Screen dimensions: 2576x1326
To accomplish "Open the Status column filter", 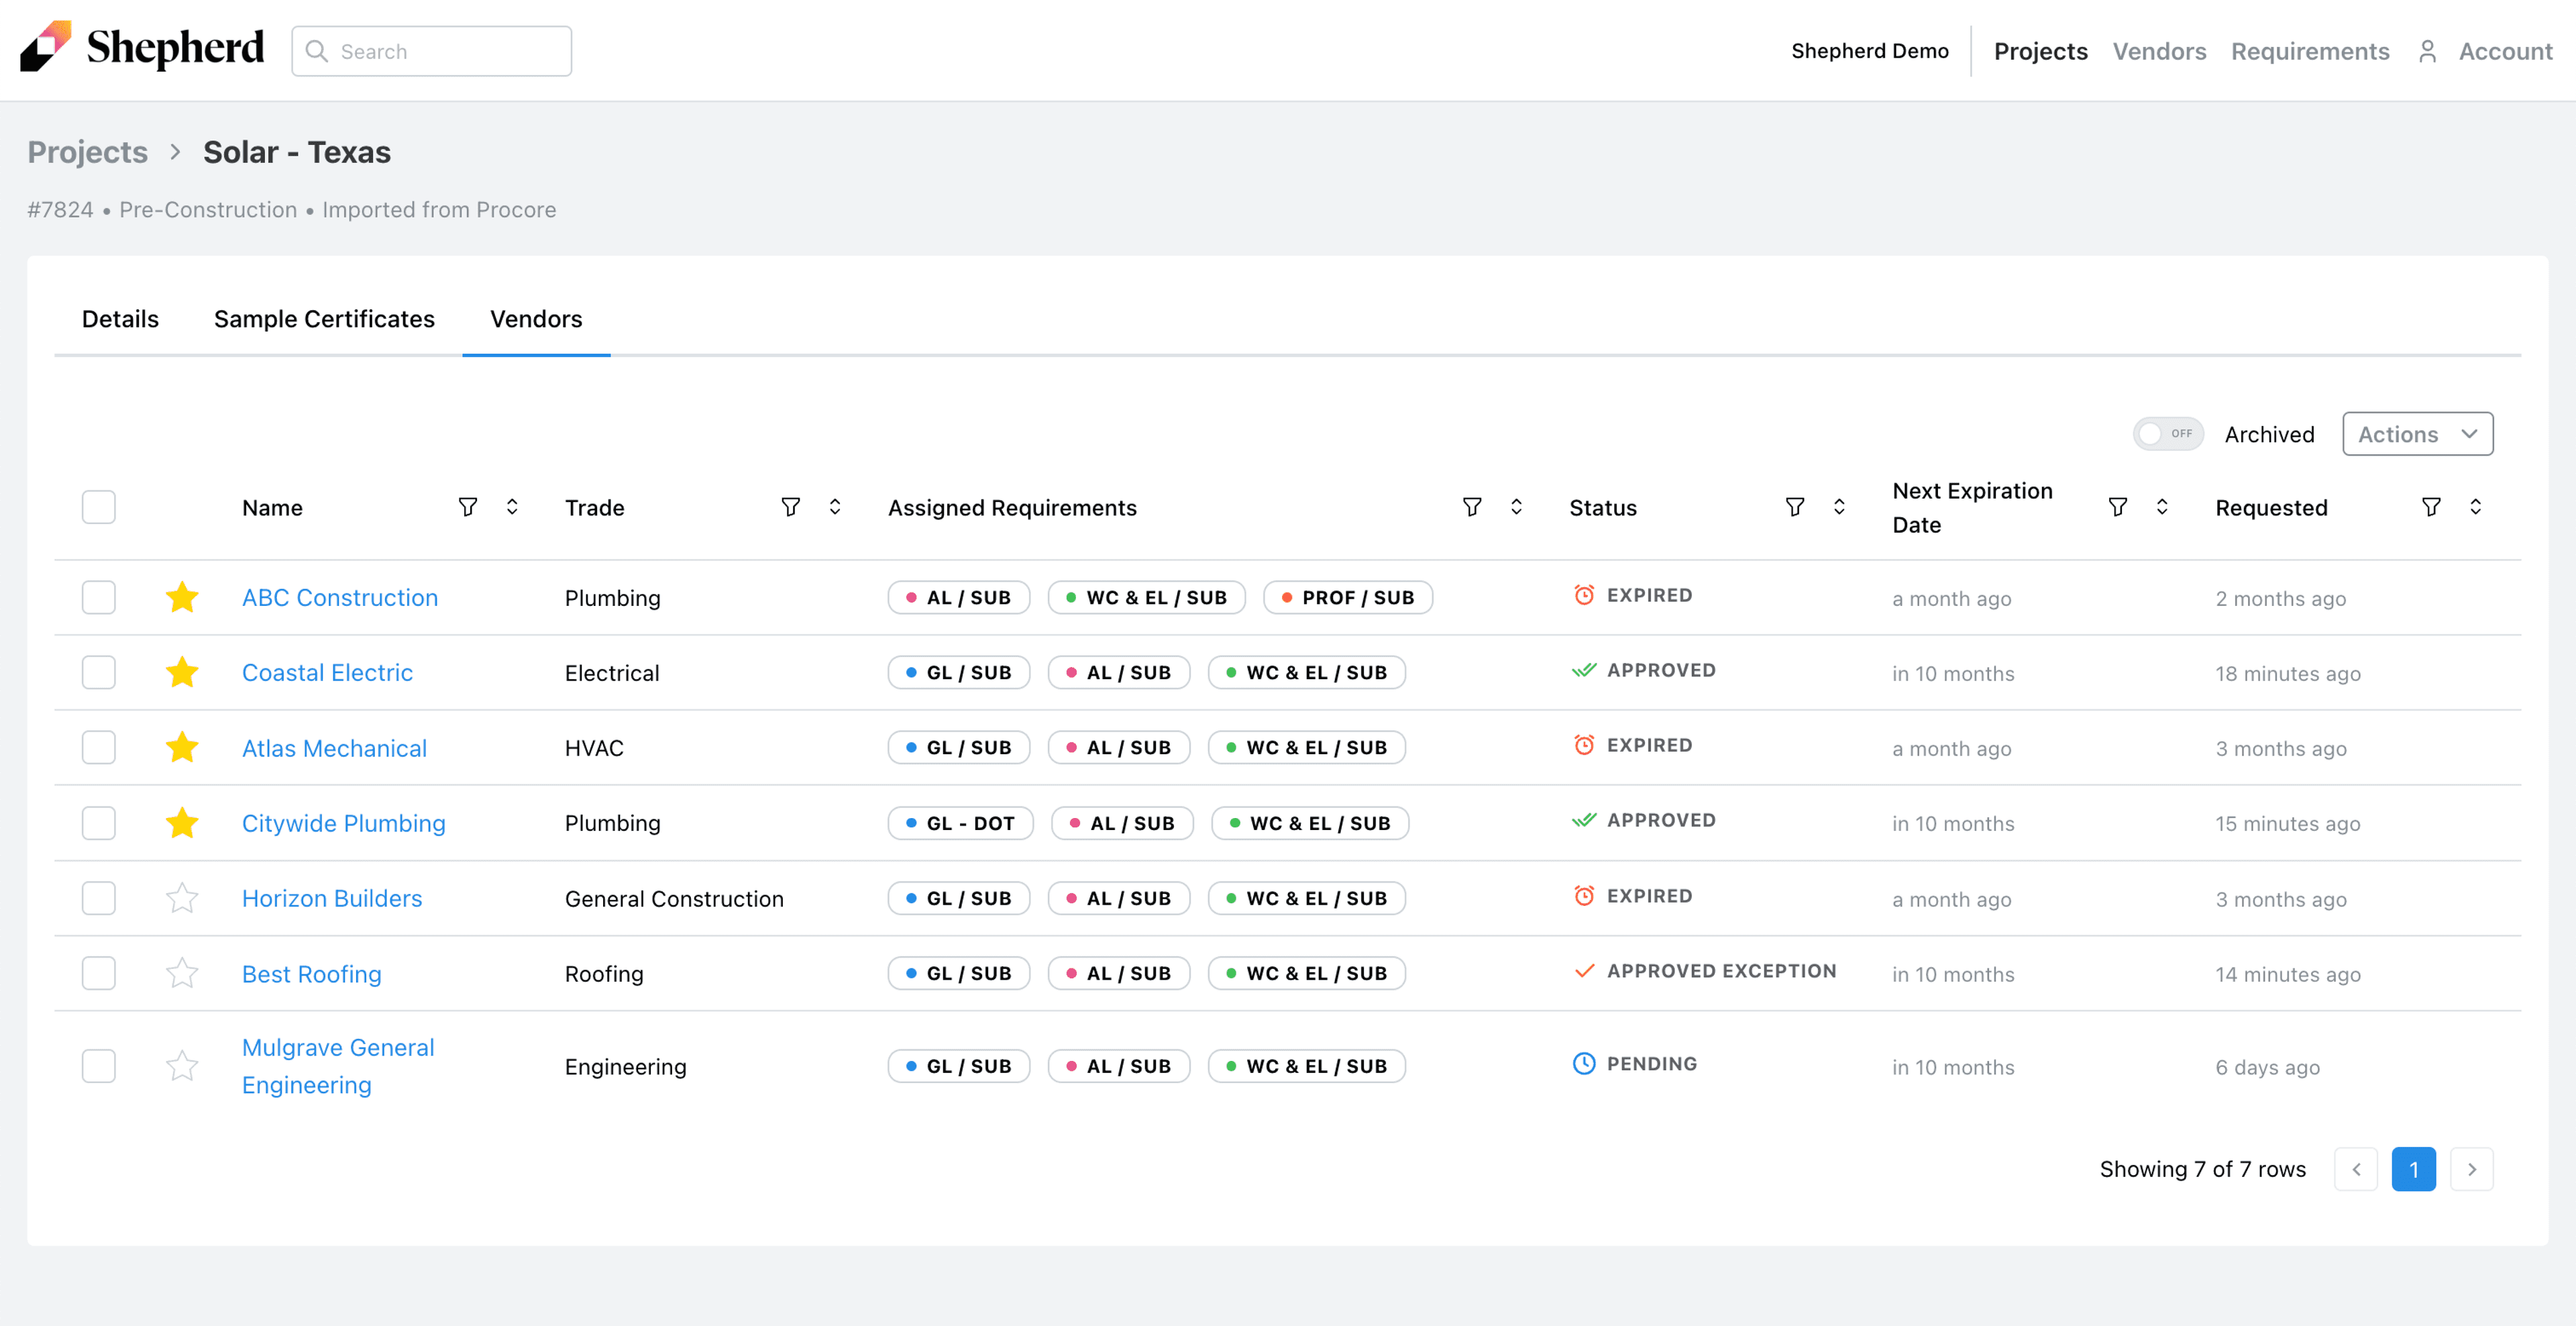I will click(1794, 507).
